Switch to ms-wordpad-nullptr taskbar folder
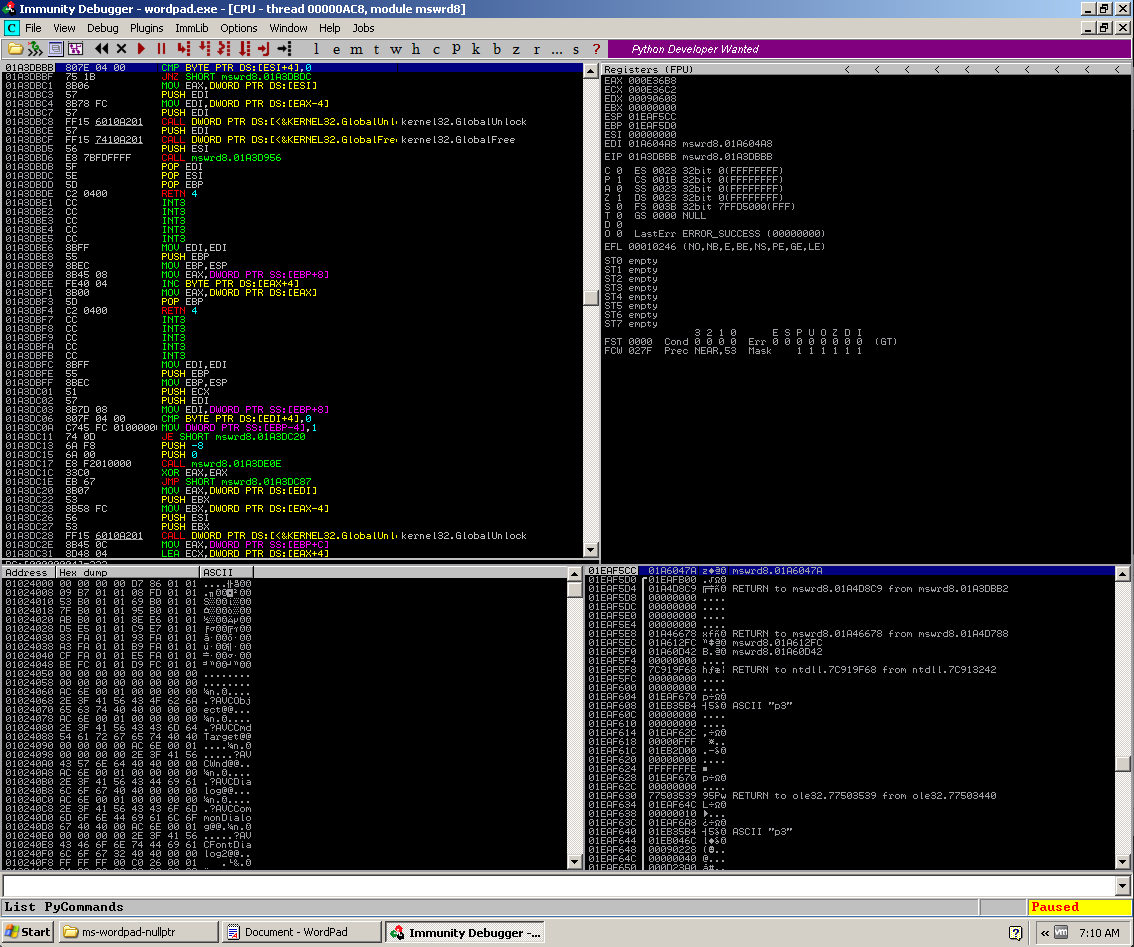Viewport: 1134px width, 947px height. 139,933
